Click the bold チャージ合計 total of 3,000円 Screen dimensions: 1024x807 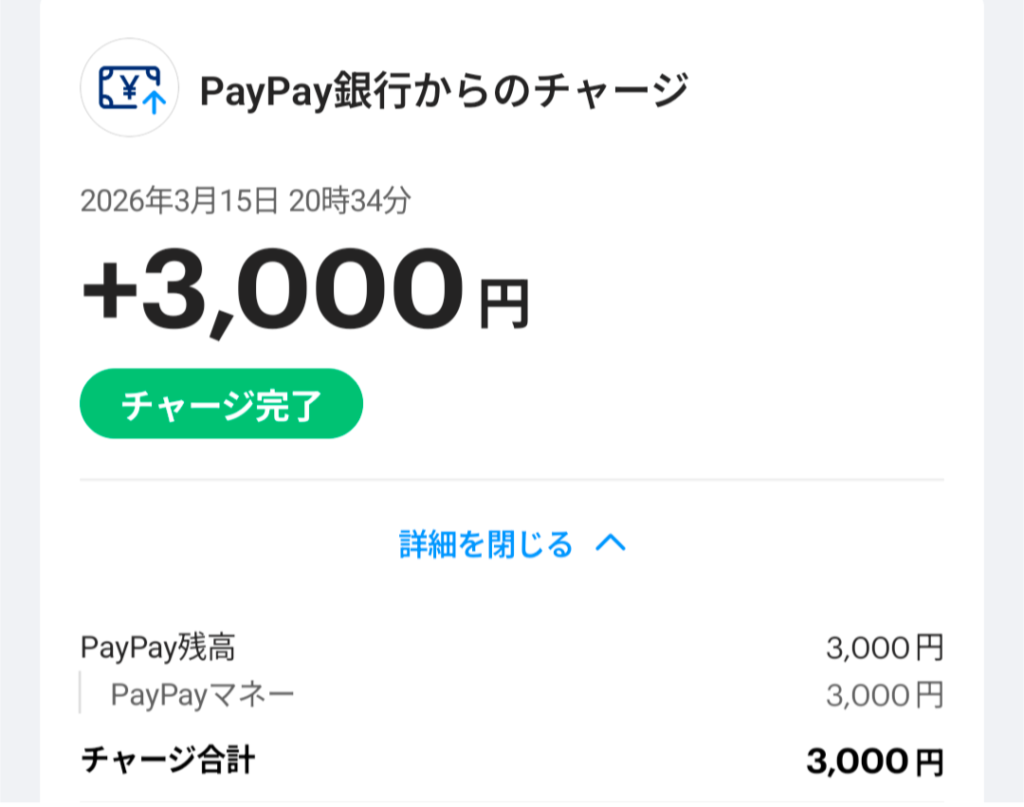(874, 762)
